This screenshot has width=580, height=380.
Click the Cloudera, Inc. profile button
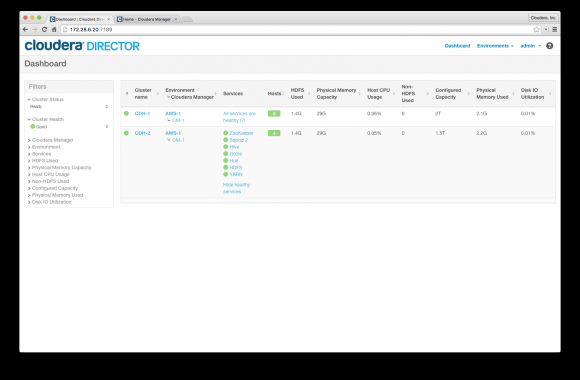click(x=543, y=18)
